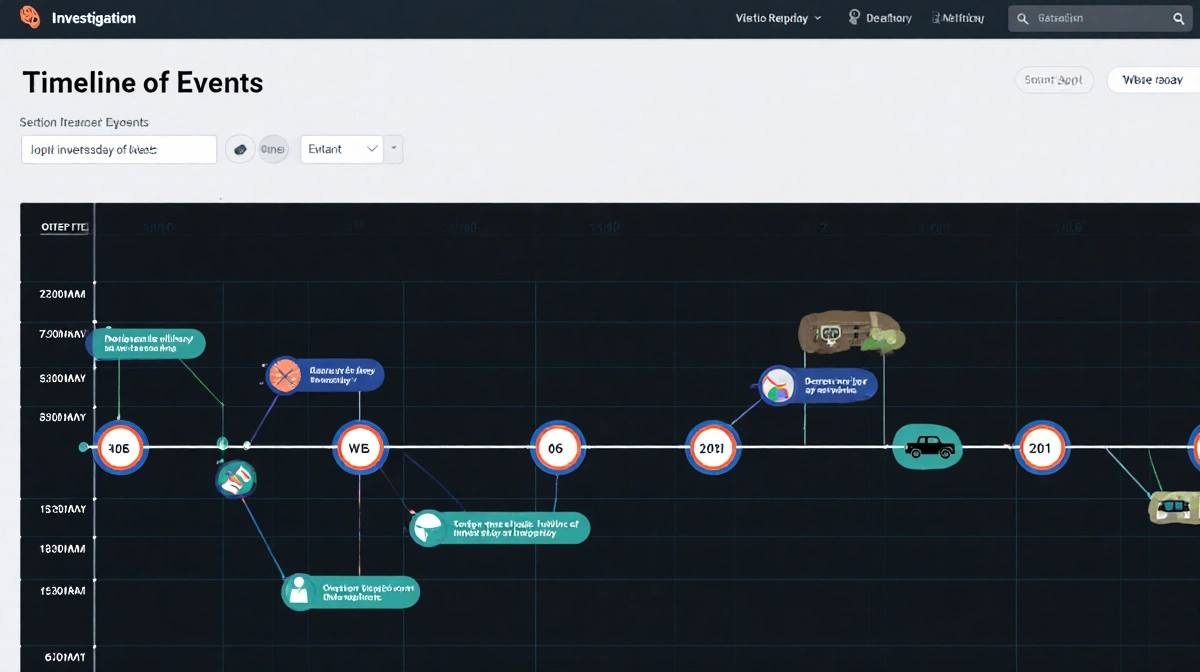This screenshot has height=672, width=1200.
Task: Click the black car event icon
Action: coord(927,447)
